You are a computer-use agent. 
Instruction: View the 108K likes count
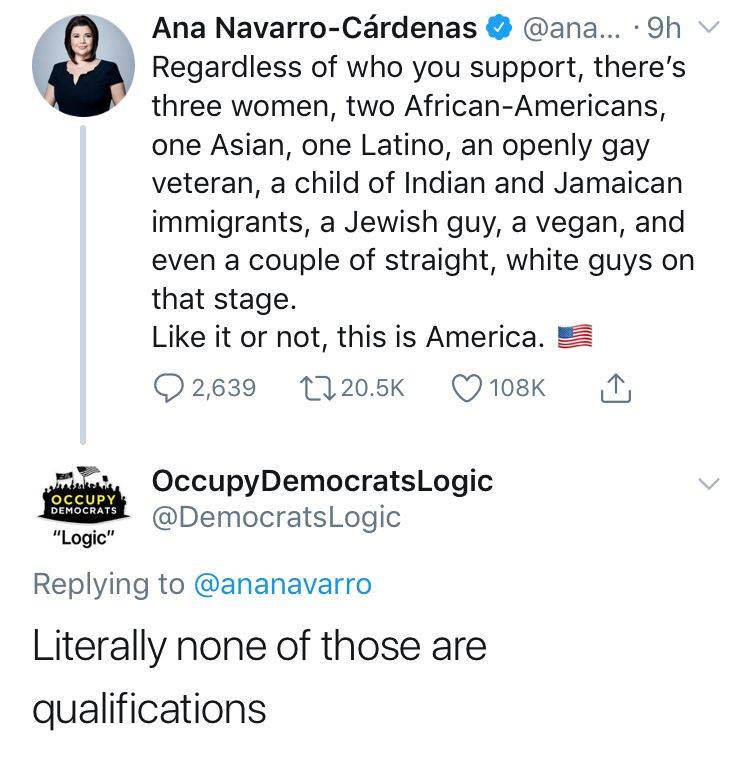click(x=517, y=388)
